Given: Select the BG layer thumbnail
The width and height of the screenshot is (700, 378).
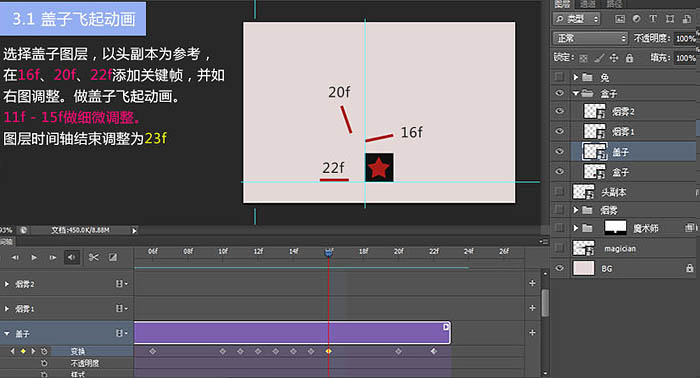Looking at the screenshot, I should coord(583,268).
